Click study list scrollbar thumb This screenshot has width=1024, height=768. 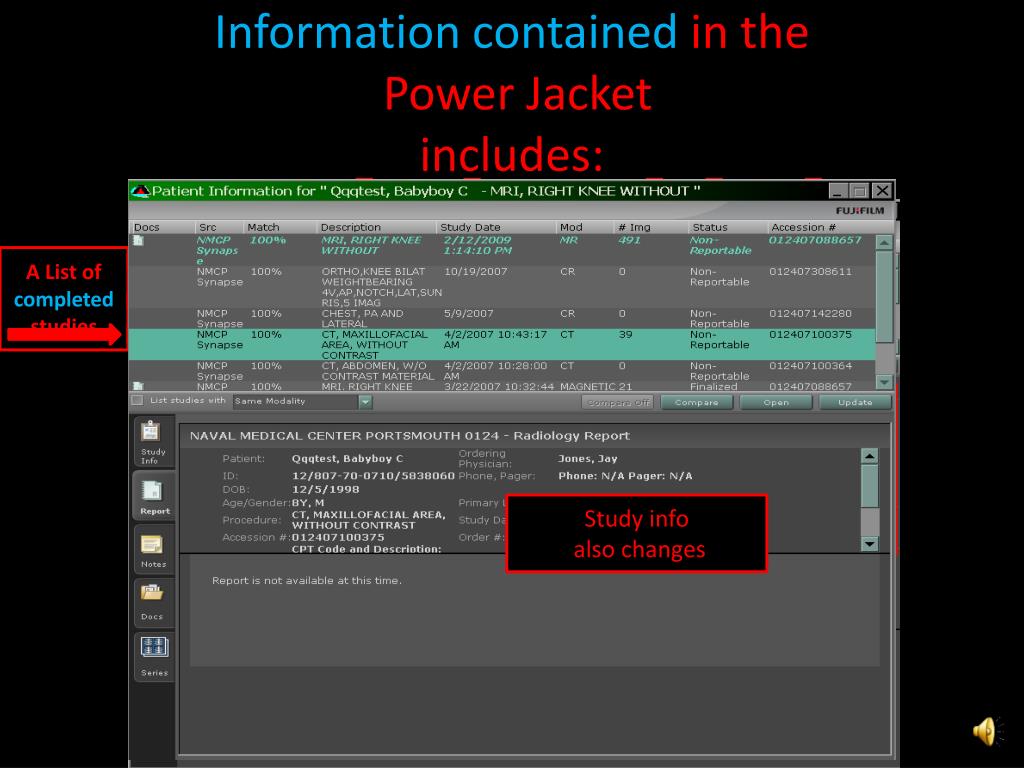pyautogui.click(x=884, y=296)
